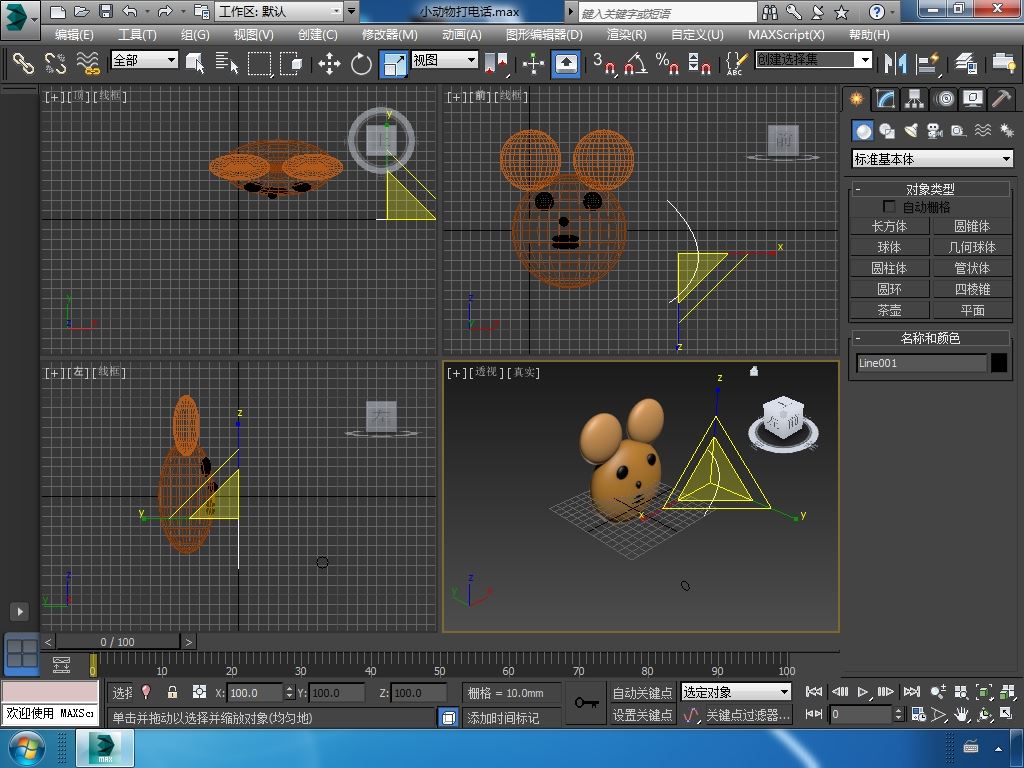Click the 圆环 torus button
The width and height of the screenshot is (1024, 768).
pos(889,289)
